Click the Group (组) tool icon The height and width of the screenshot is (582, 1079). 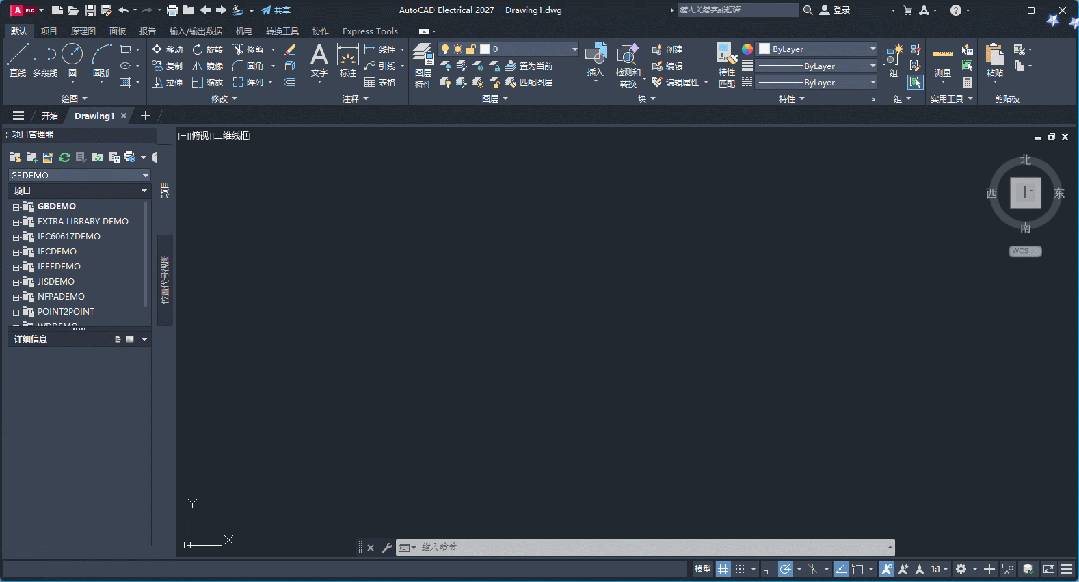coord(894,56)
